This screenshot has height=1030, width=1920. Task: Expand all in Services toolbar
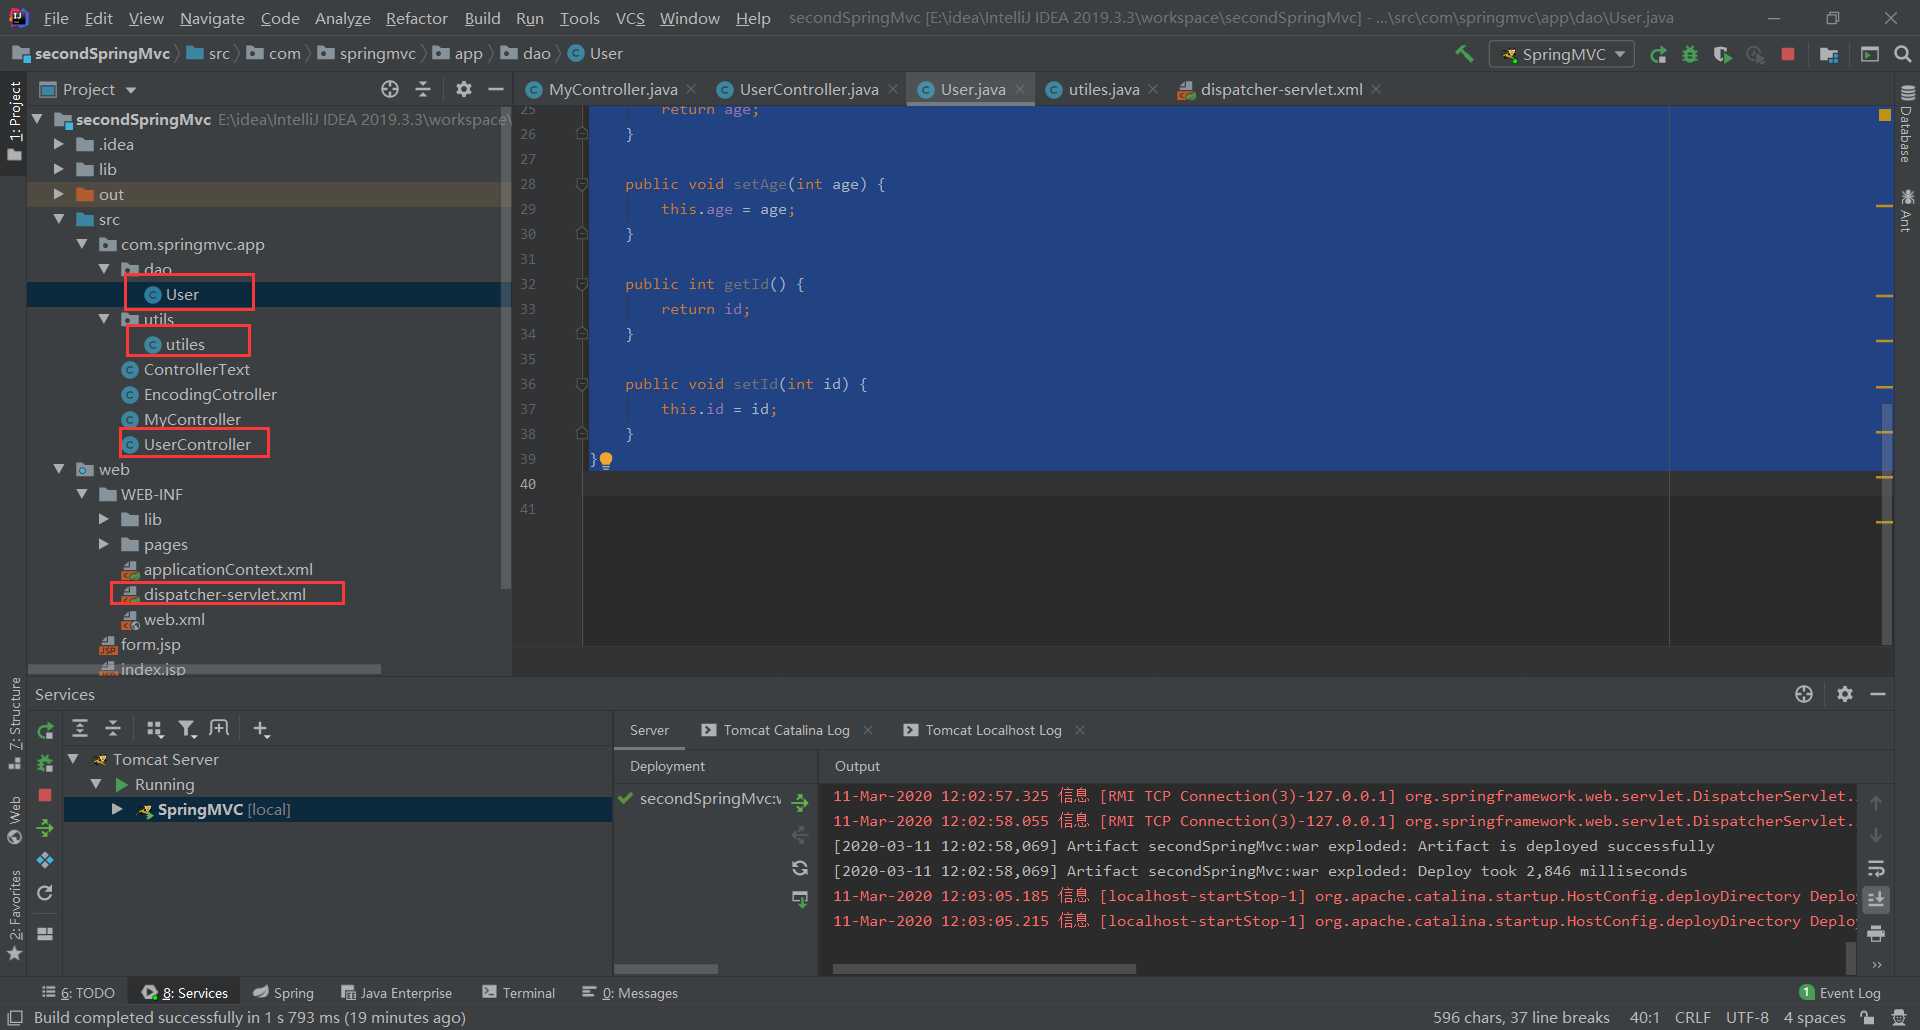click(80, 728)
